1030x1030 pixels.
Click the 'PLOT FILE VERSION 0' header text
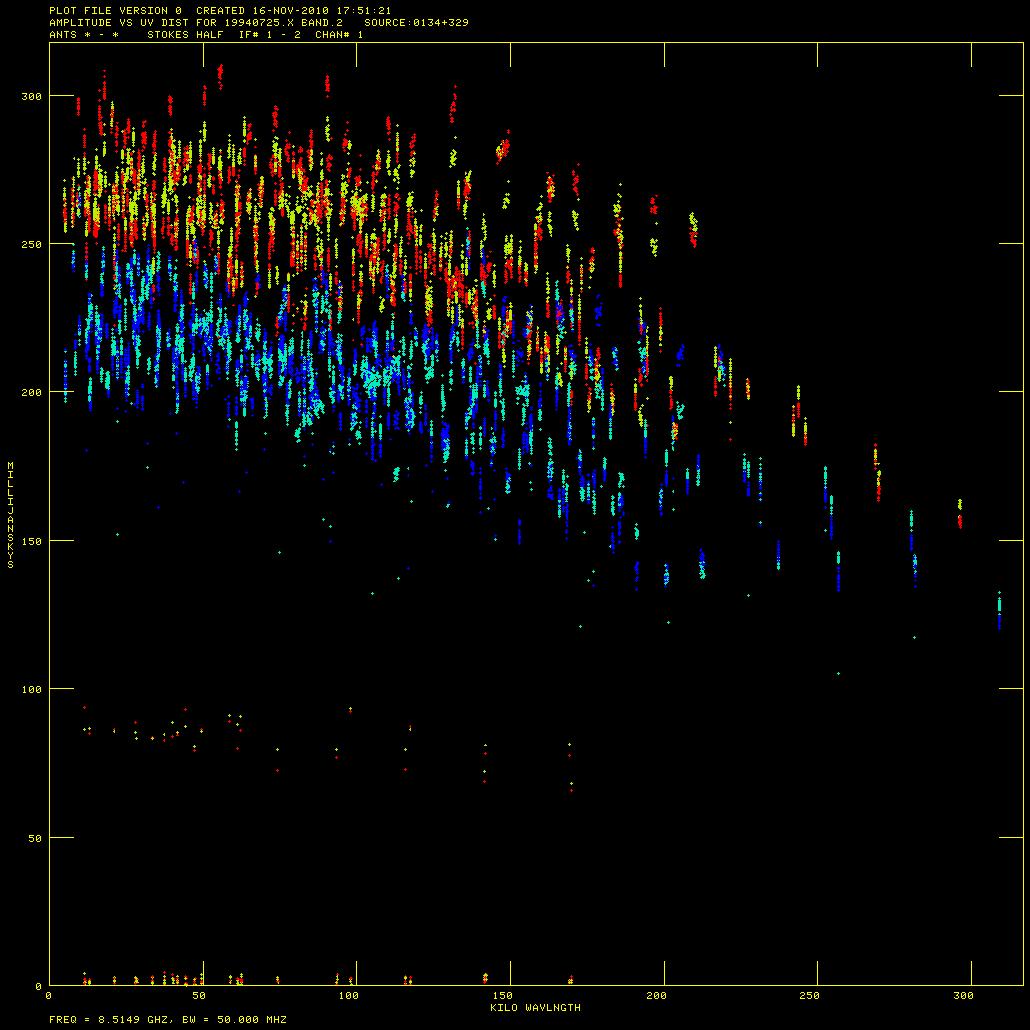point(115,11)
